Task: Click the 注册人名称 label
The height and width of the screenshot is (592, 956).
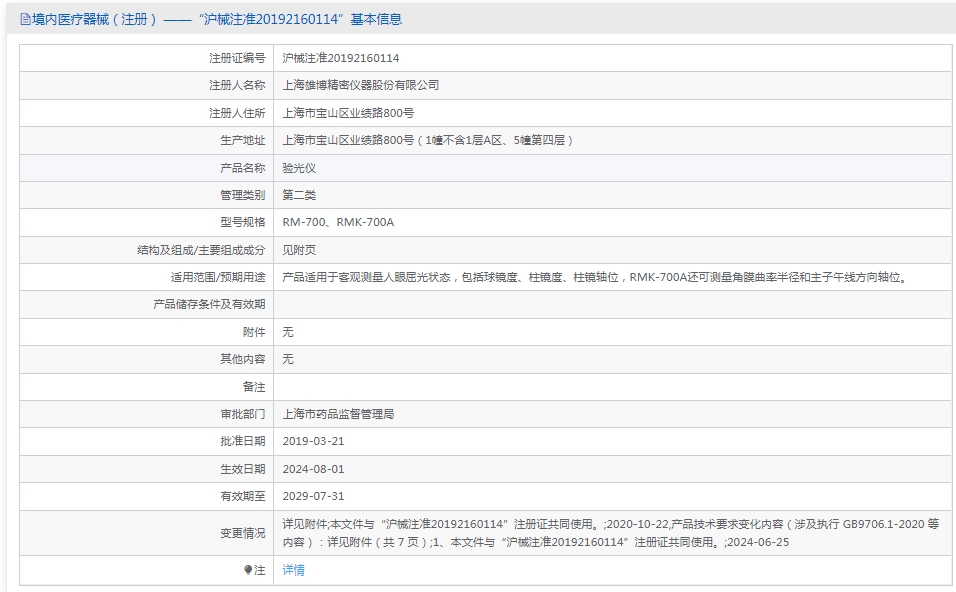Action: click(x=237, y=85)
